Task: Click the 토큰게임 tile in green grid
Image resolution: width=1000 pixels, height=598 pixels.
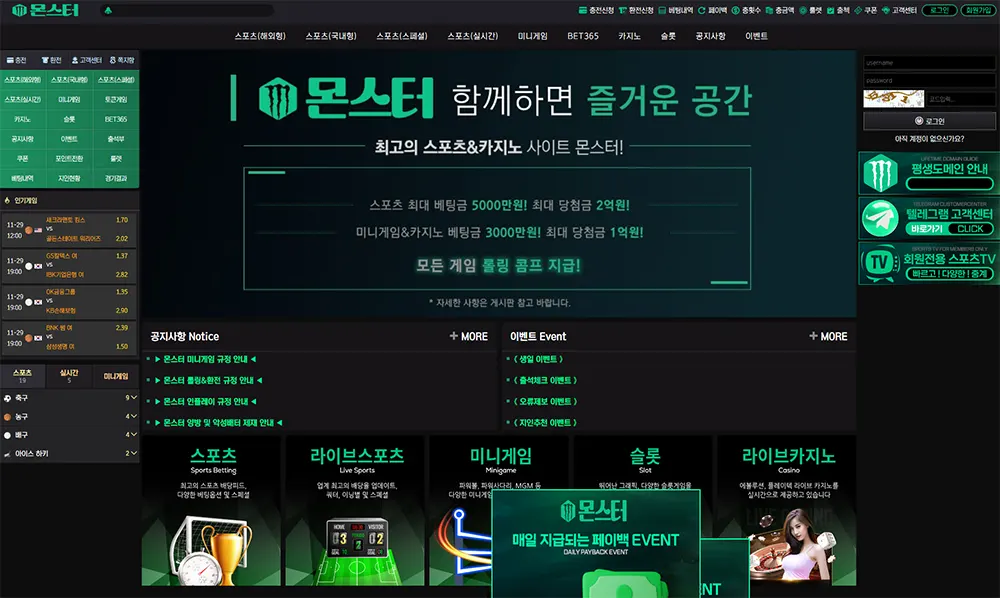Action: click(116, 99)
